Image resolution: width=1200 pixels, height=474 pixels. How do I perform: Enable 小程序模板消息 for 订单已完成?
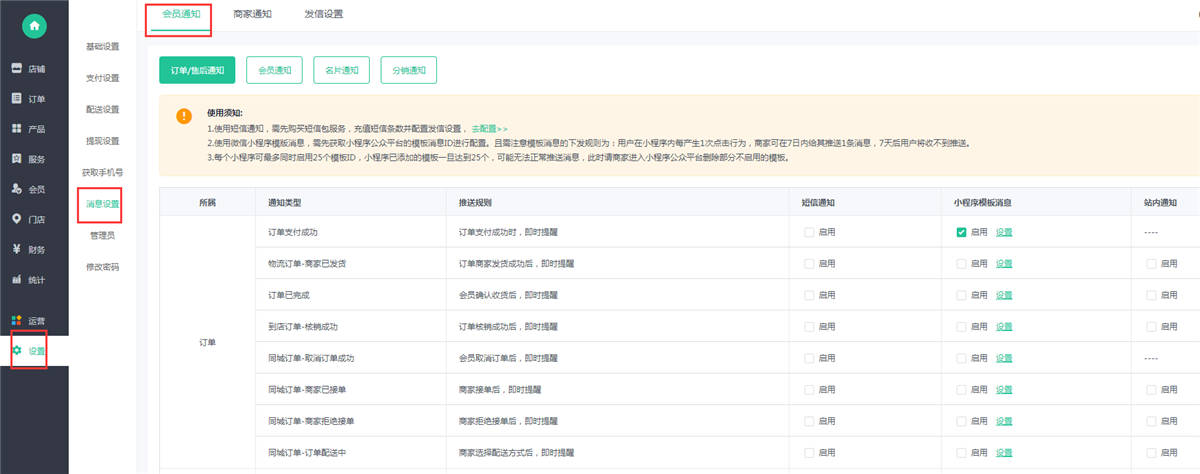[961, 295]
